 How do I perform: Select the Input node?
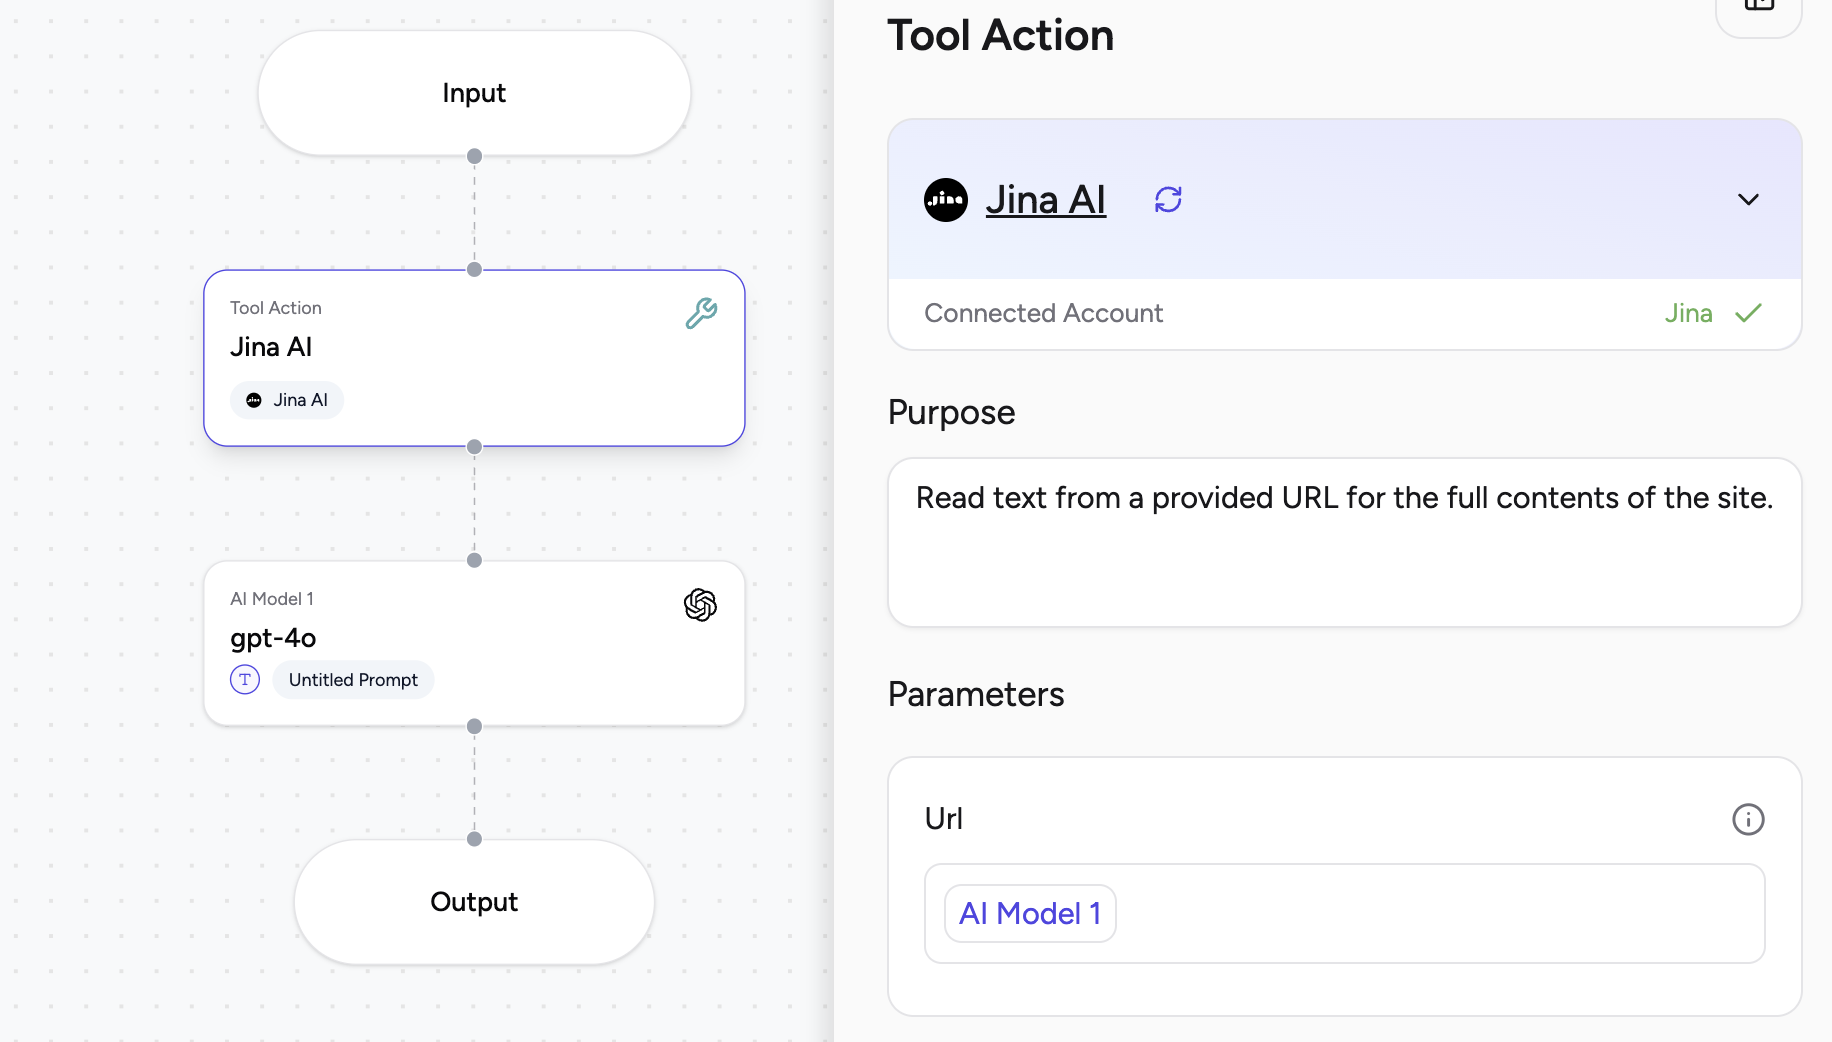(474, 93)
